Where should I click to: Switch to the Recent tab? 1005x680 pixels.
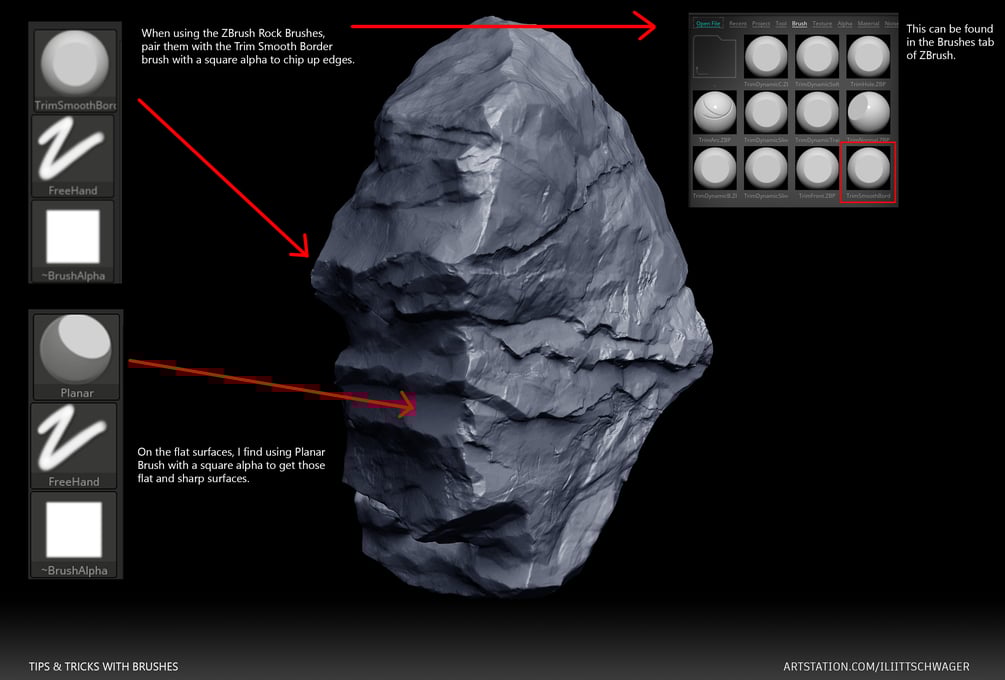[738, 24]
